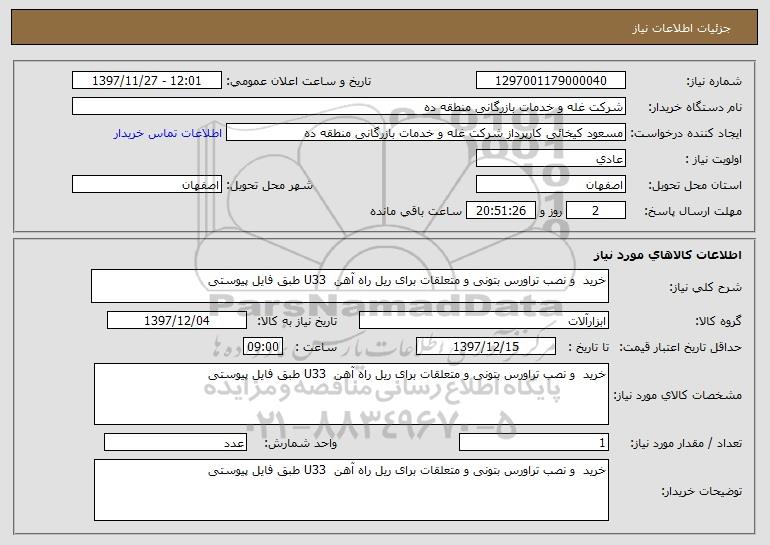Click the توضیحات خریدار label
770x545 pixels.
coord(701,491)
